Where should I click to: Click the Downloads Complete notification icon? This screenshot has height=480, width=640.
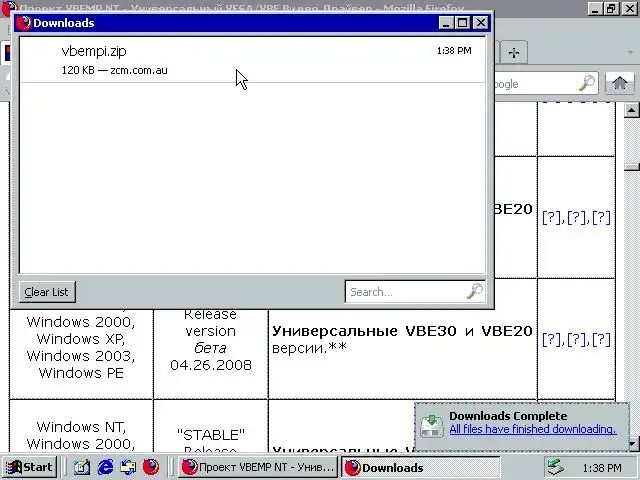(x=431, y=426)
